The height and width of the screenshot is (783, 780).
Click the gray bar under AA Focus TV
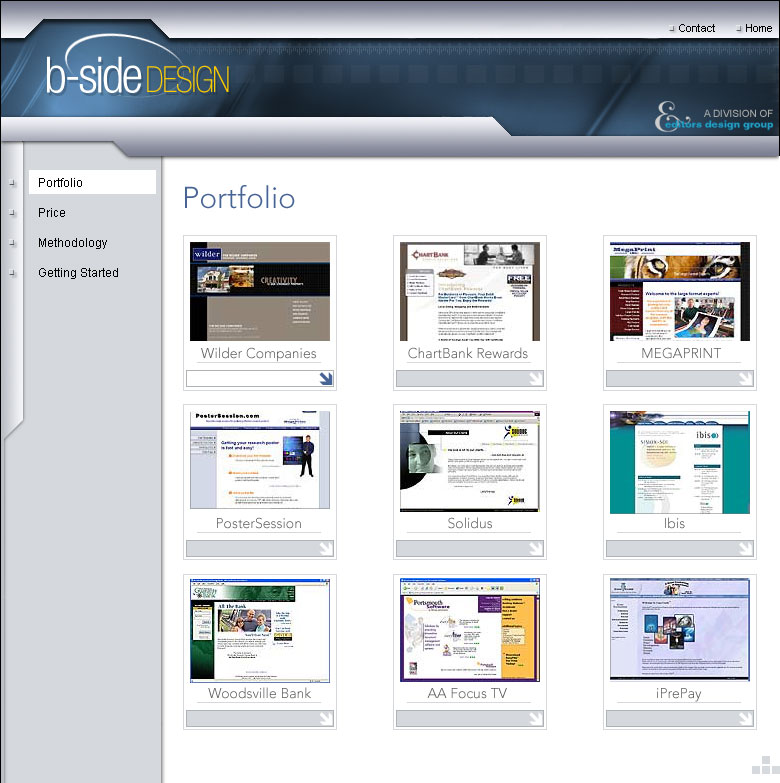point(470,718)
